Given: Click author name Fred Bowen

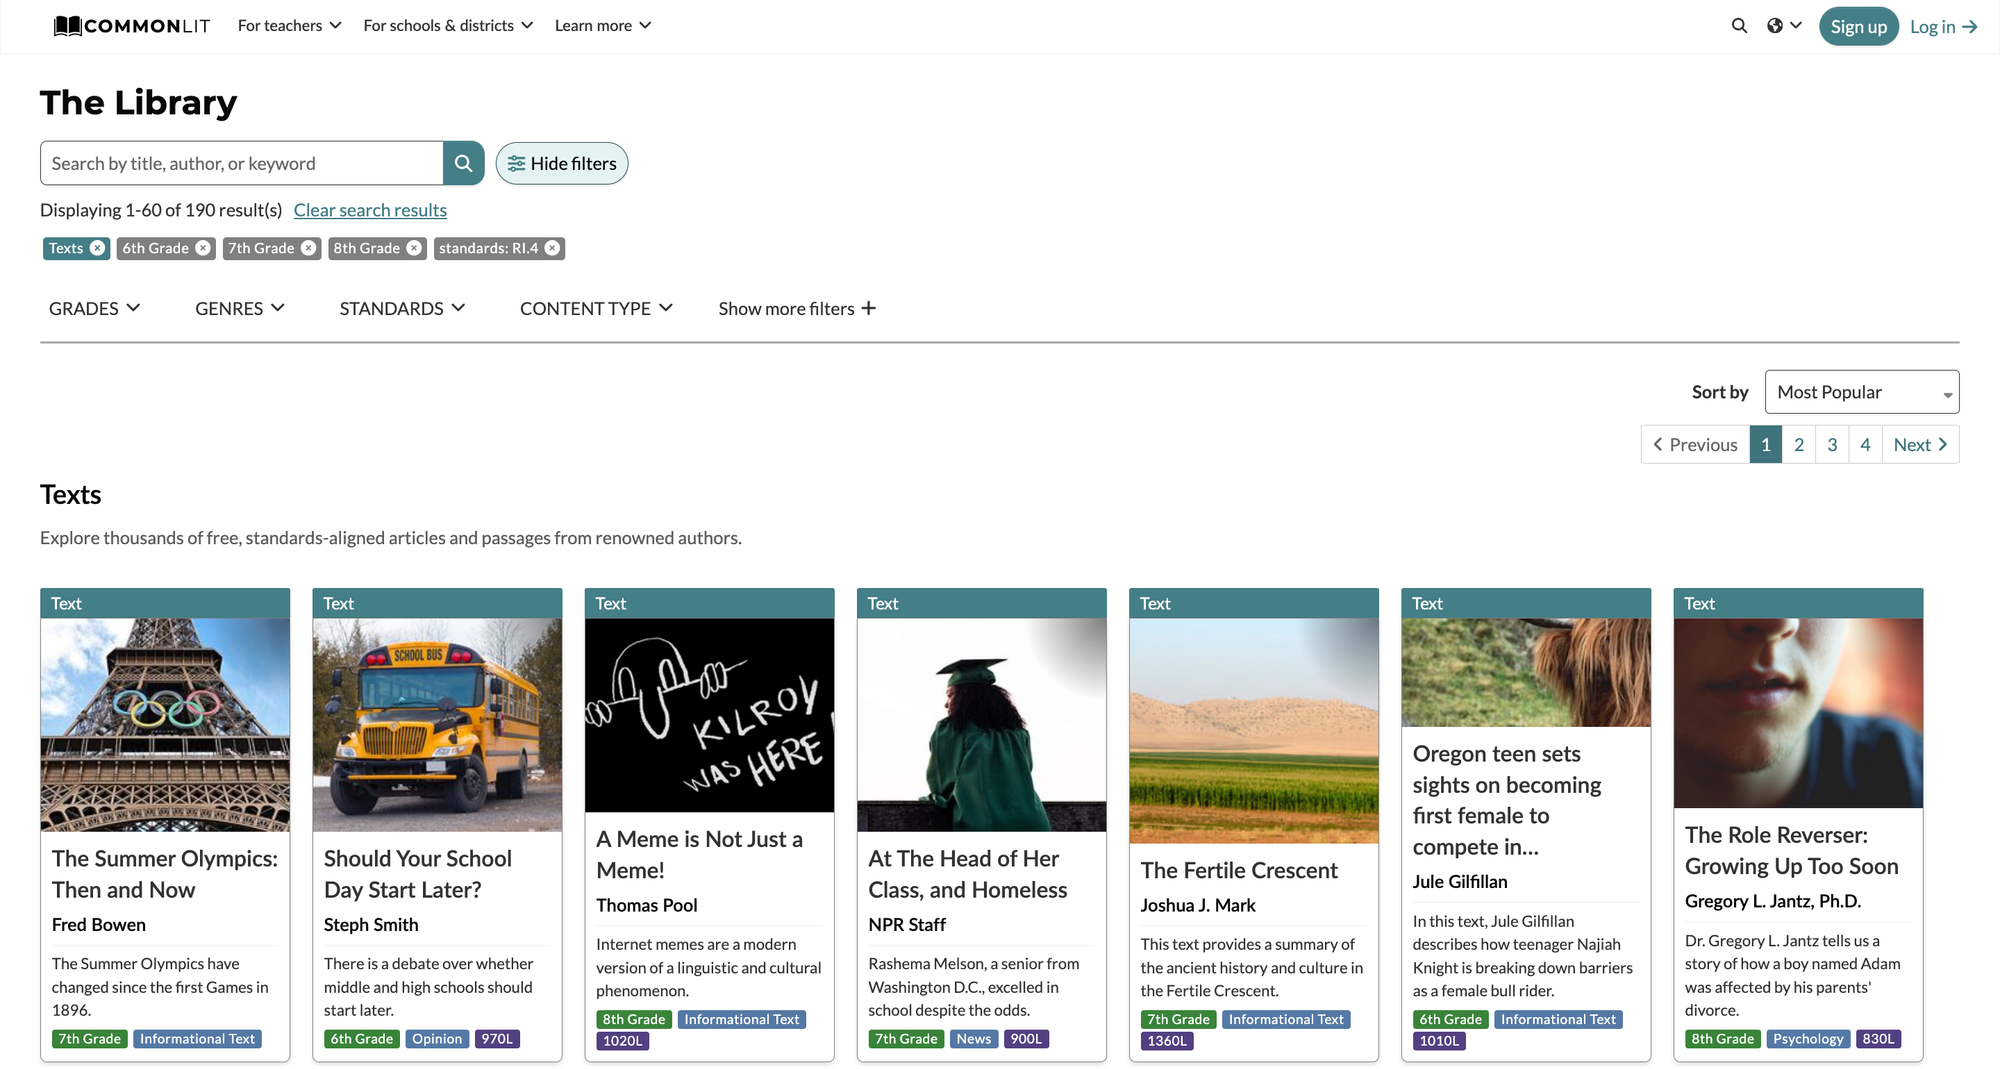Looking at the screenshot, I should tap(99, 925).
